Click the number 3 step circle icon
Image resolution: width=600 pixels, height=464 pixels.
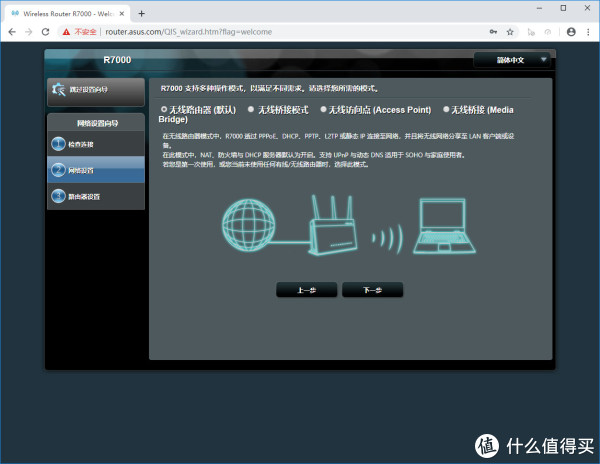pyautogui.click(x=58, y=196)
